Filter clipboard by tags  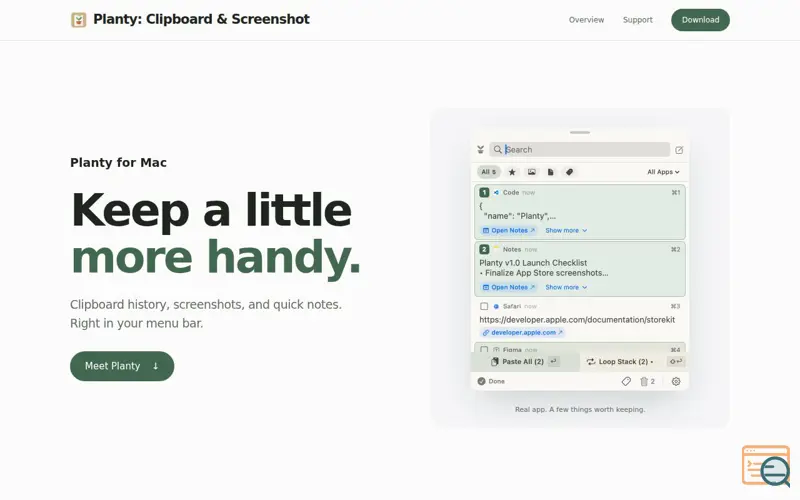pyautogui.click(x=569, y=172)
